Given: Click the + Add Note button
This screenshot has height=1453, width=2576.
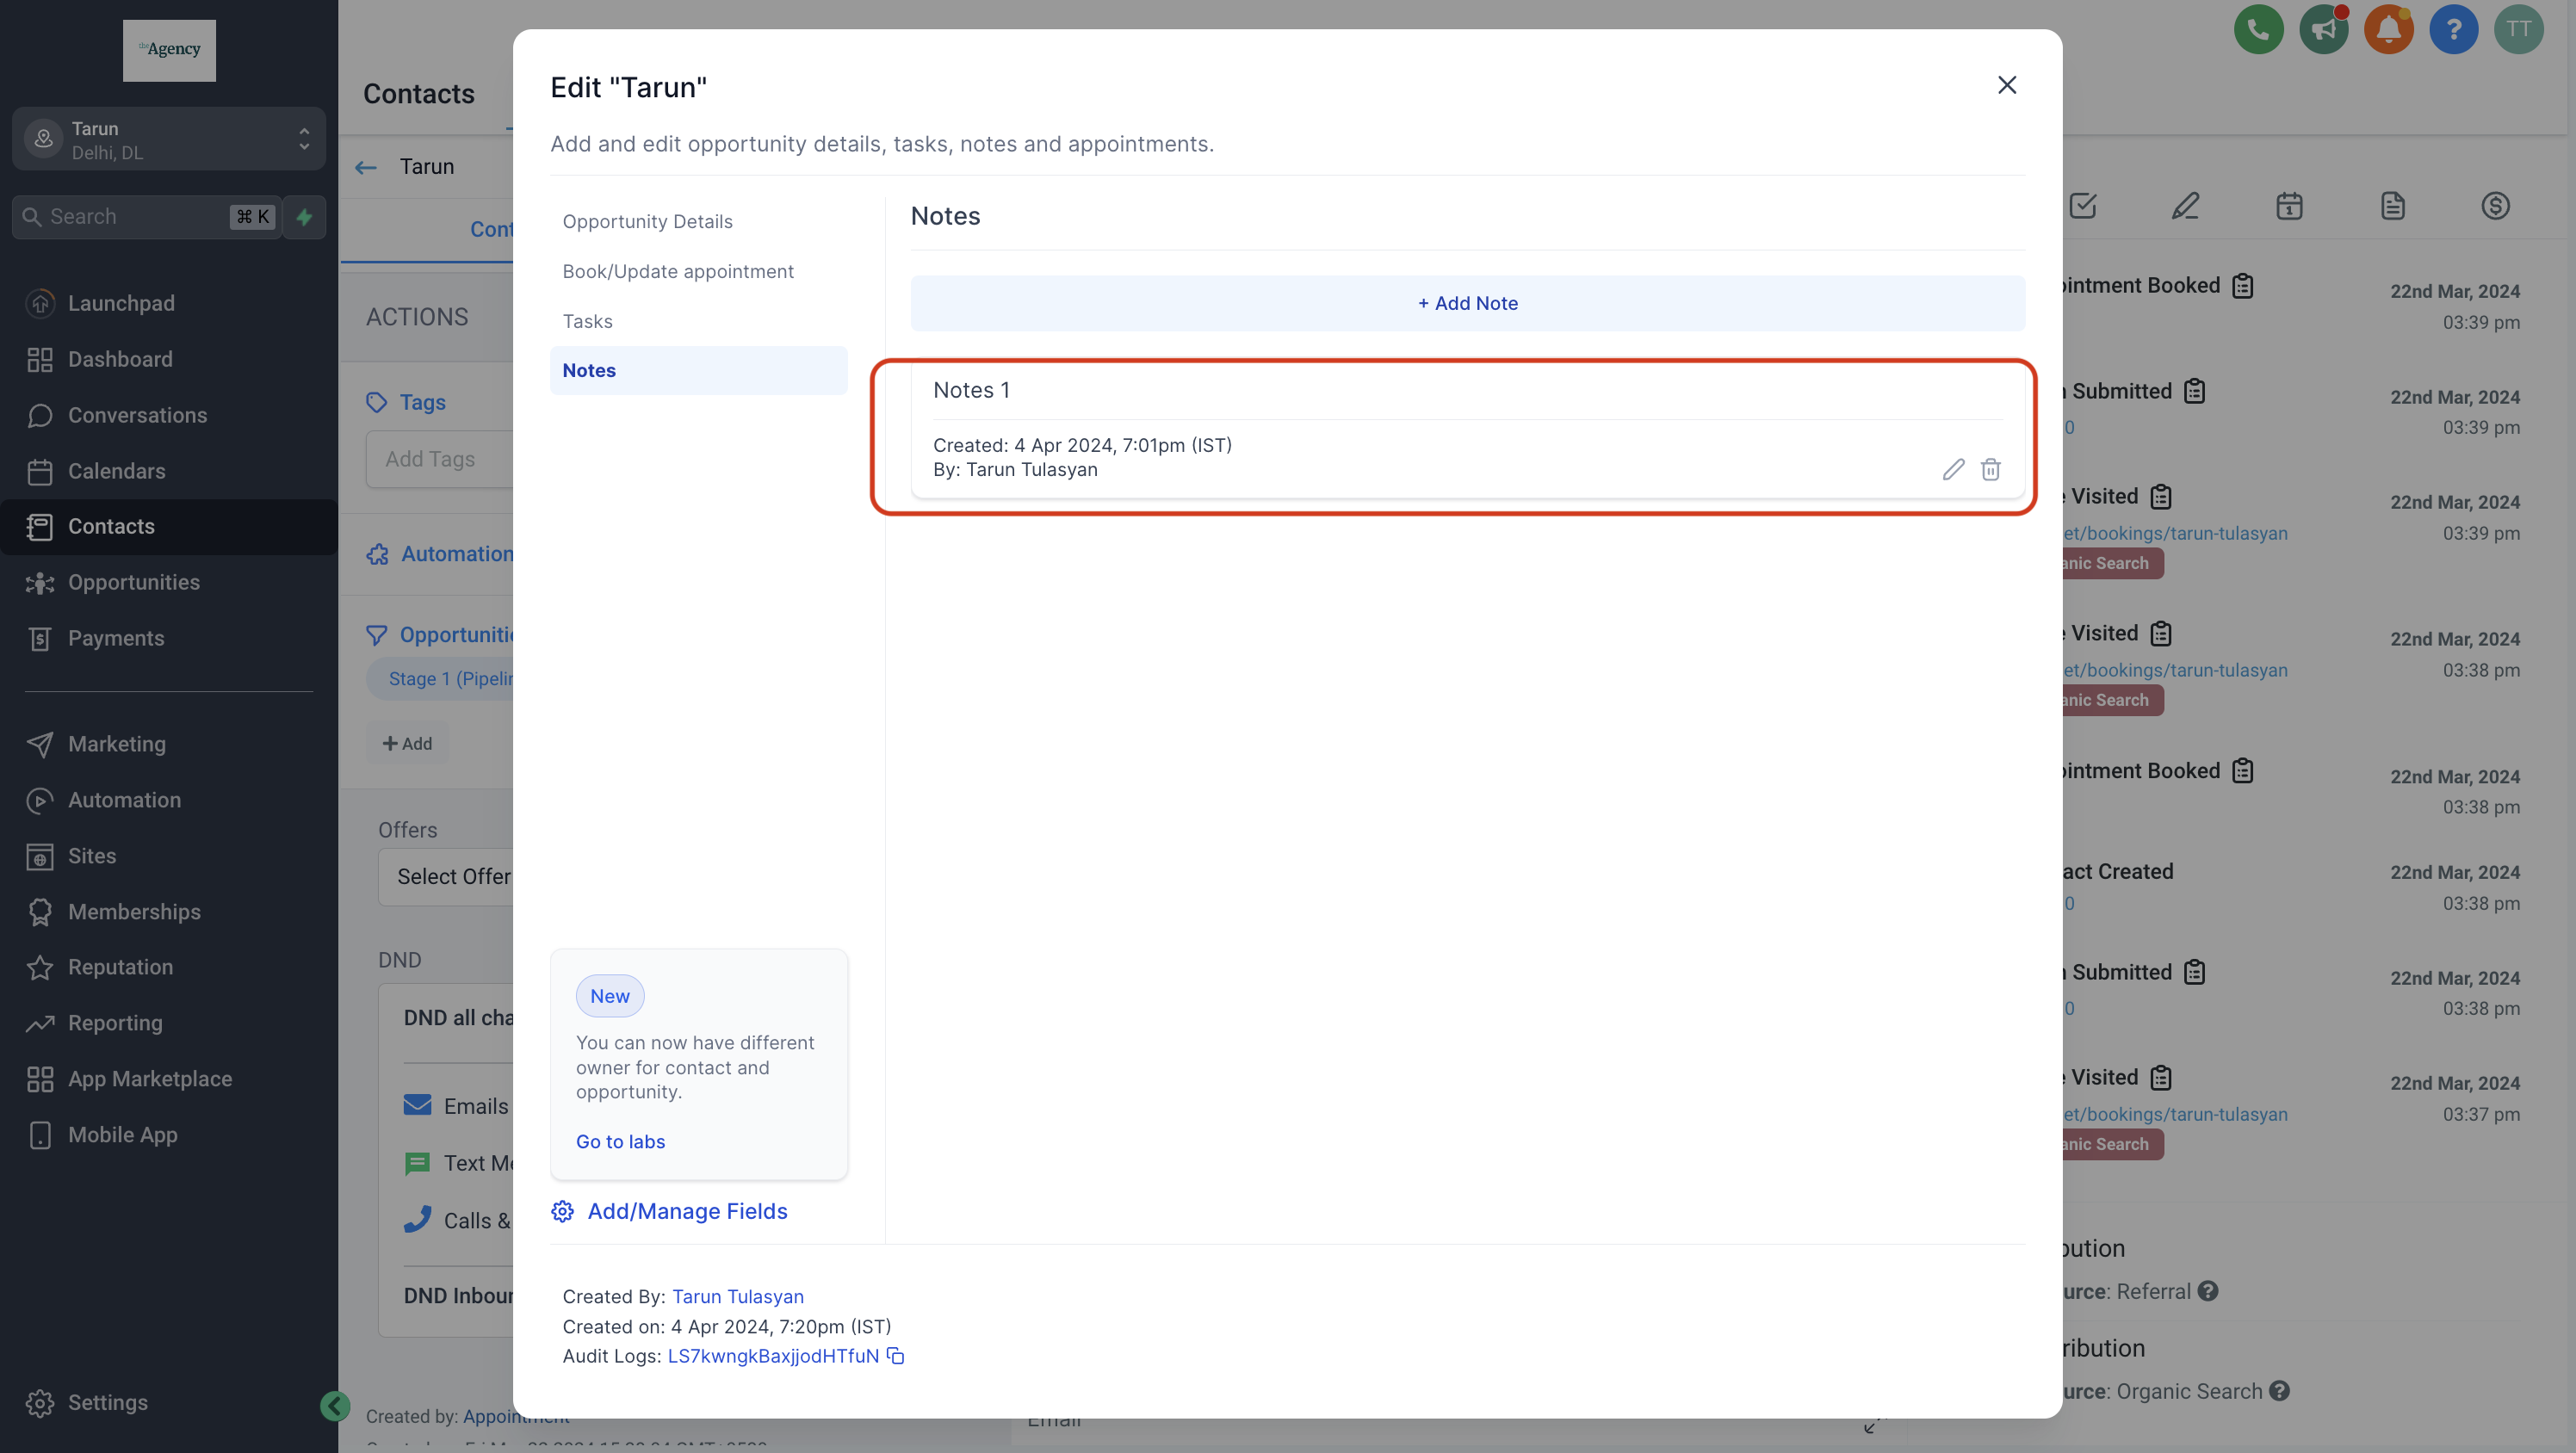Looking at the screenshot, I should tap(1467, 303).
